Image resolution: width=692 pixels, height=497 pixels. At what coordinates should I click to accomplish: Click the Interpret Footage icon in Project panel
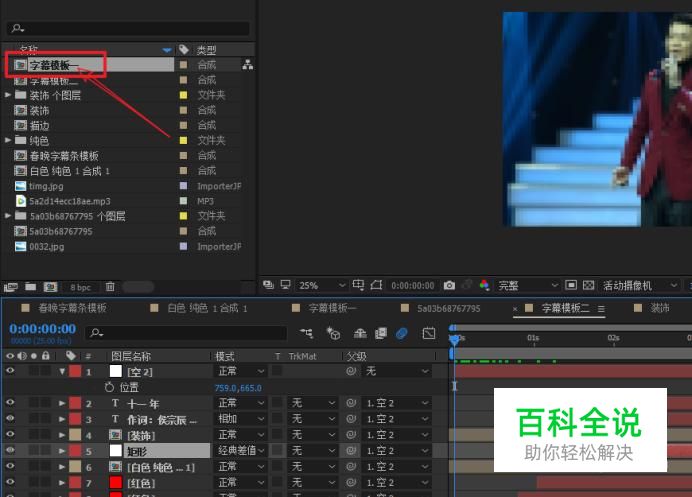click(11, 287)
